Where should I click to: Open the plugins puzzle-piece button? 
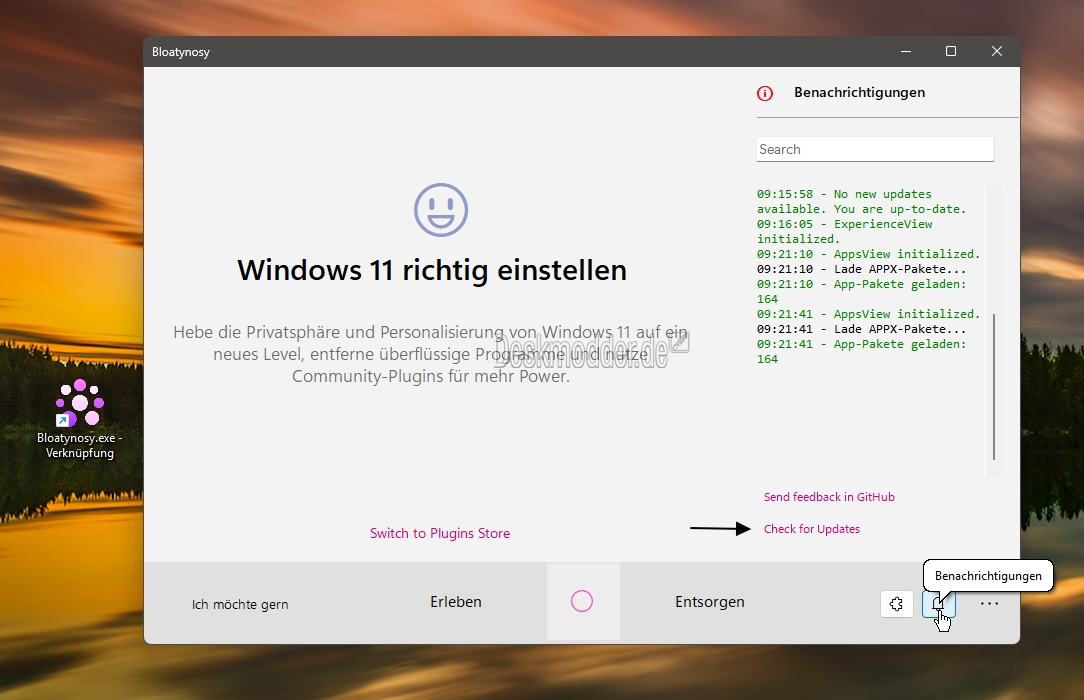point(897,604)
